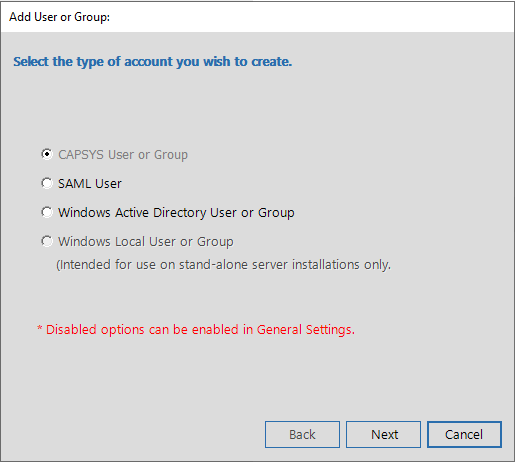Pick the Windows Local User or Group radio
This screenshot has width=515, height=462.
47,241
